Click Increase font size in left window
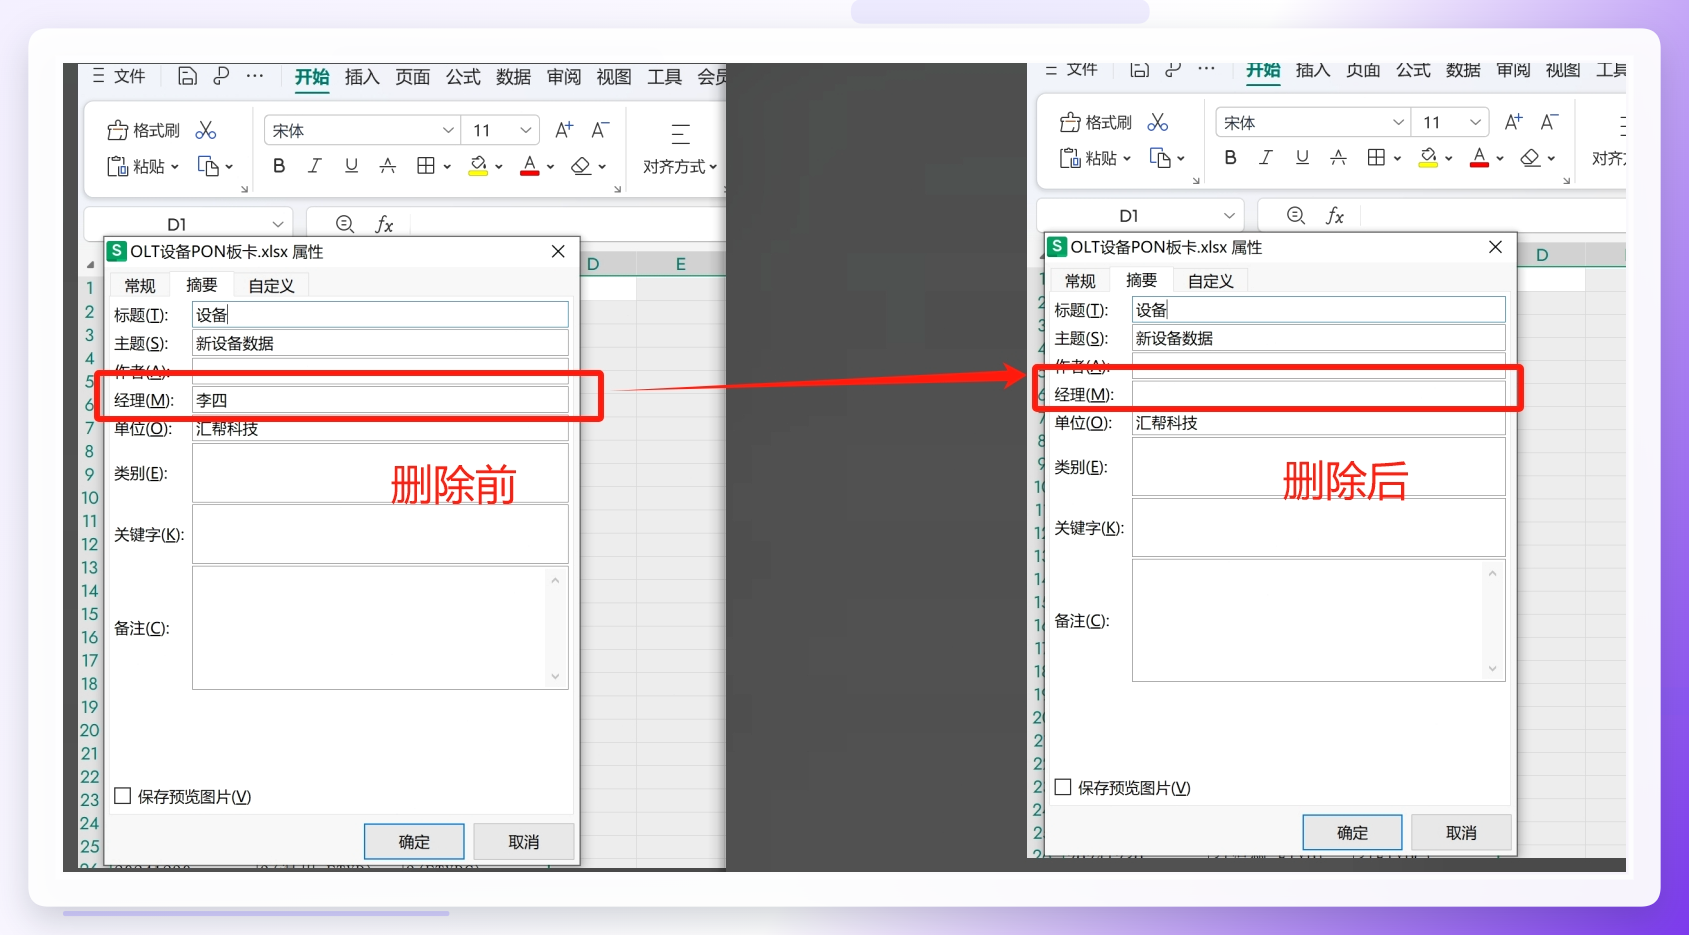 564,130
